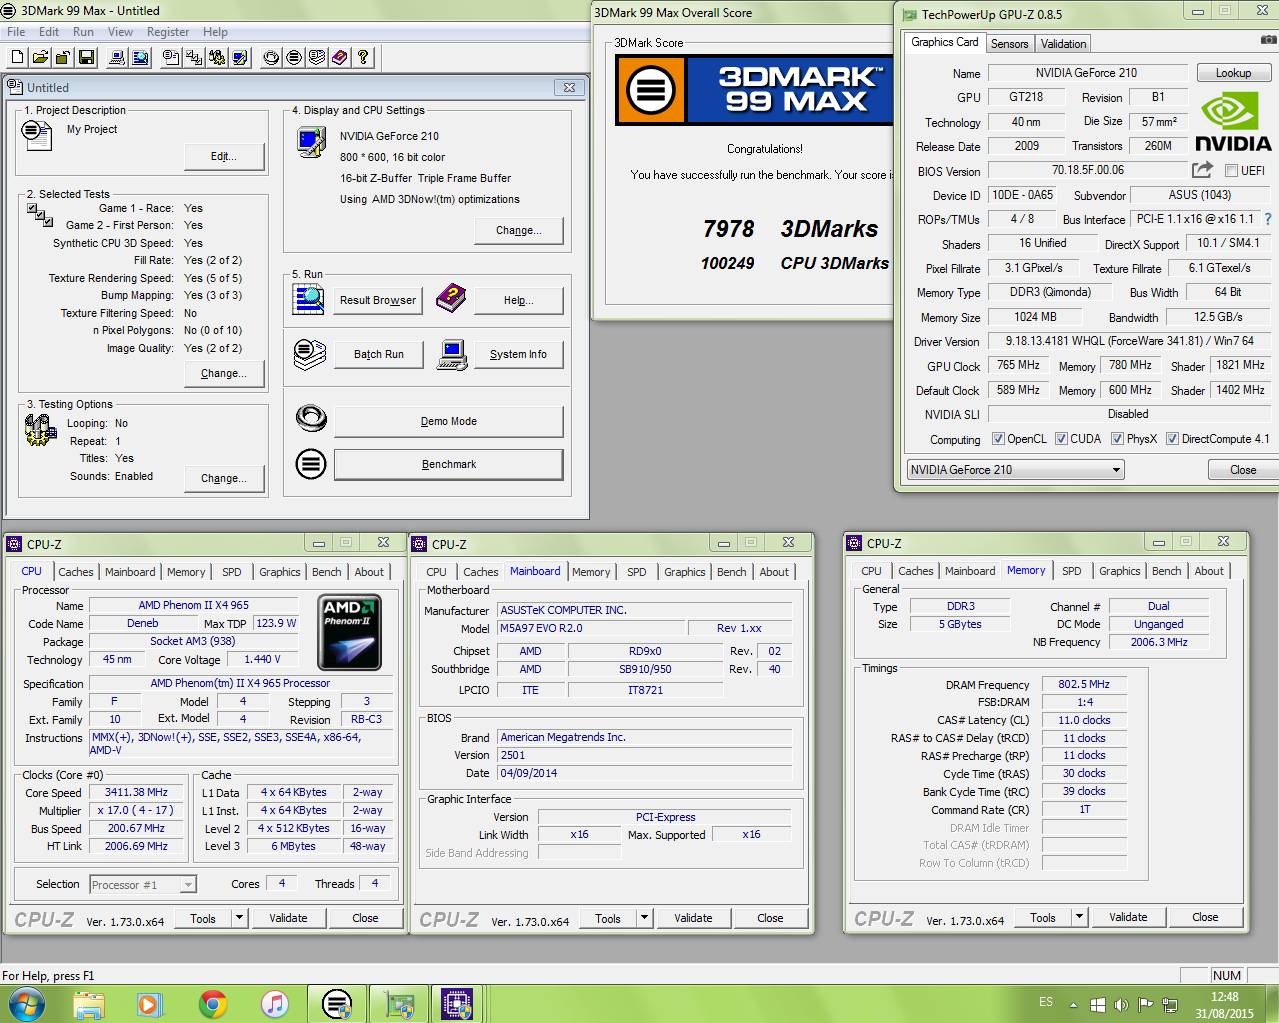Image resolution: width=1279 pixels, height=1023 pixels.
Task: Click the System Info computer icon in toolbar
Action: 117,58
